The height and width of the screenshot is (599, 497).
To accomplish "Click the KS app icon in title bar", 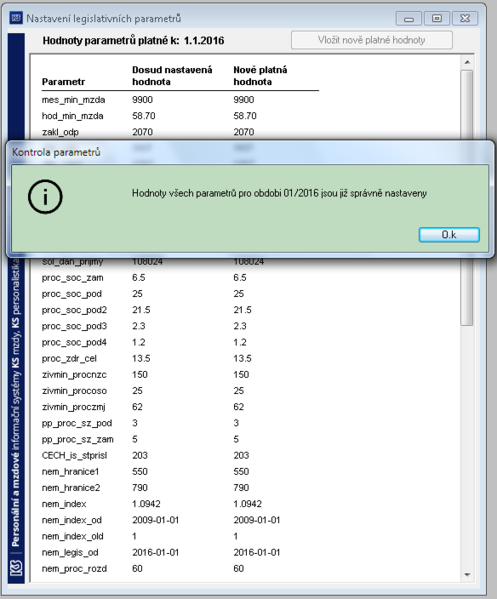I will [x=16, y=18].
